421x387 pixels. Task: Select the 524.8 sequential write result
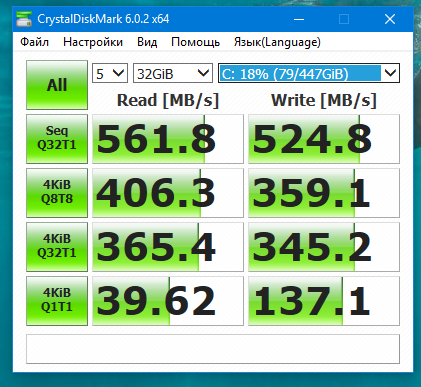click(x=324, y=139)
